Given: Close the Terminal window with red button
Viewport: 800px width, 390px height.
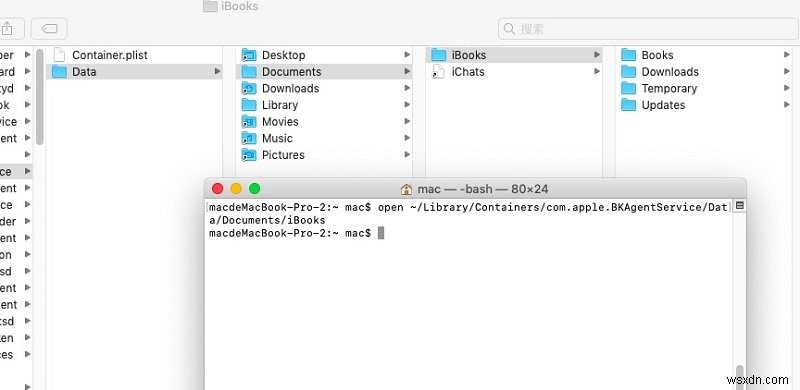Looking at the screenshot, I should click(218, 189).
